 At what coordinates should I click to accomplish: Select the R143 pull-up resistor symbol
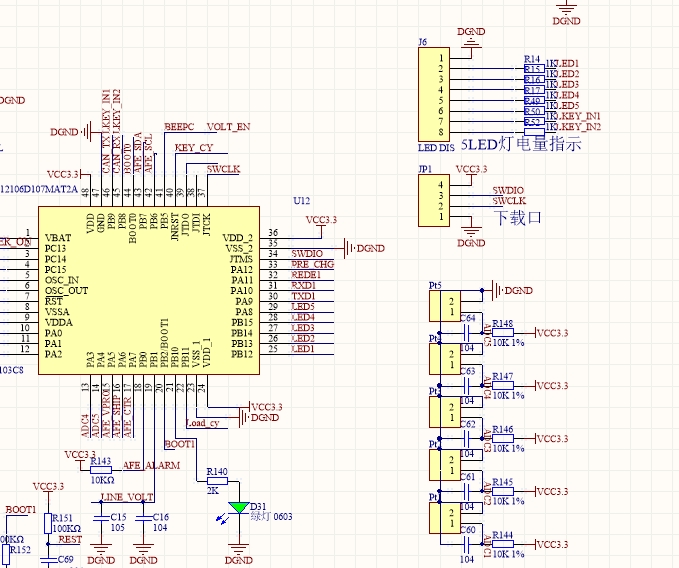(101, 470)
